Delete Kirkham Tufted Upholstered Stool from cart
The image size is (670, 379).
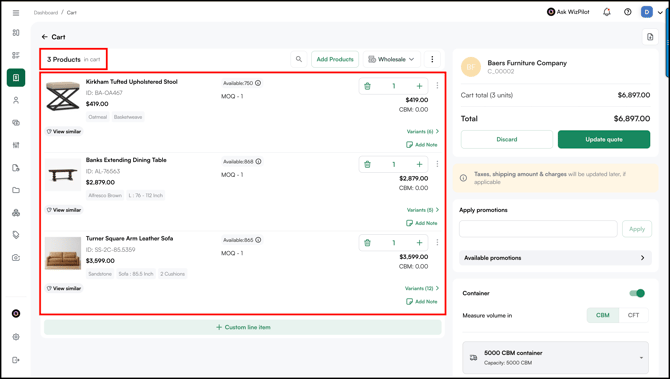[x=367, y=86]
